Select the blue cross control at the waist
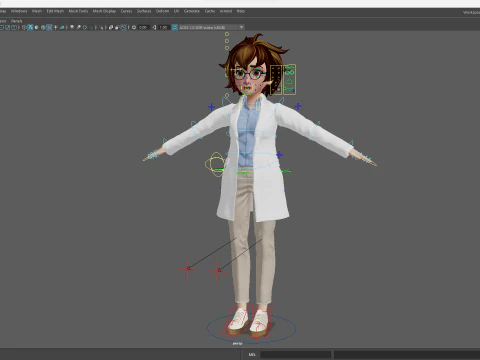The image size is (480, 360). [280, 155]
